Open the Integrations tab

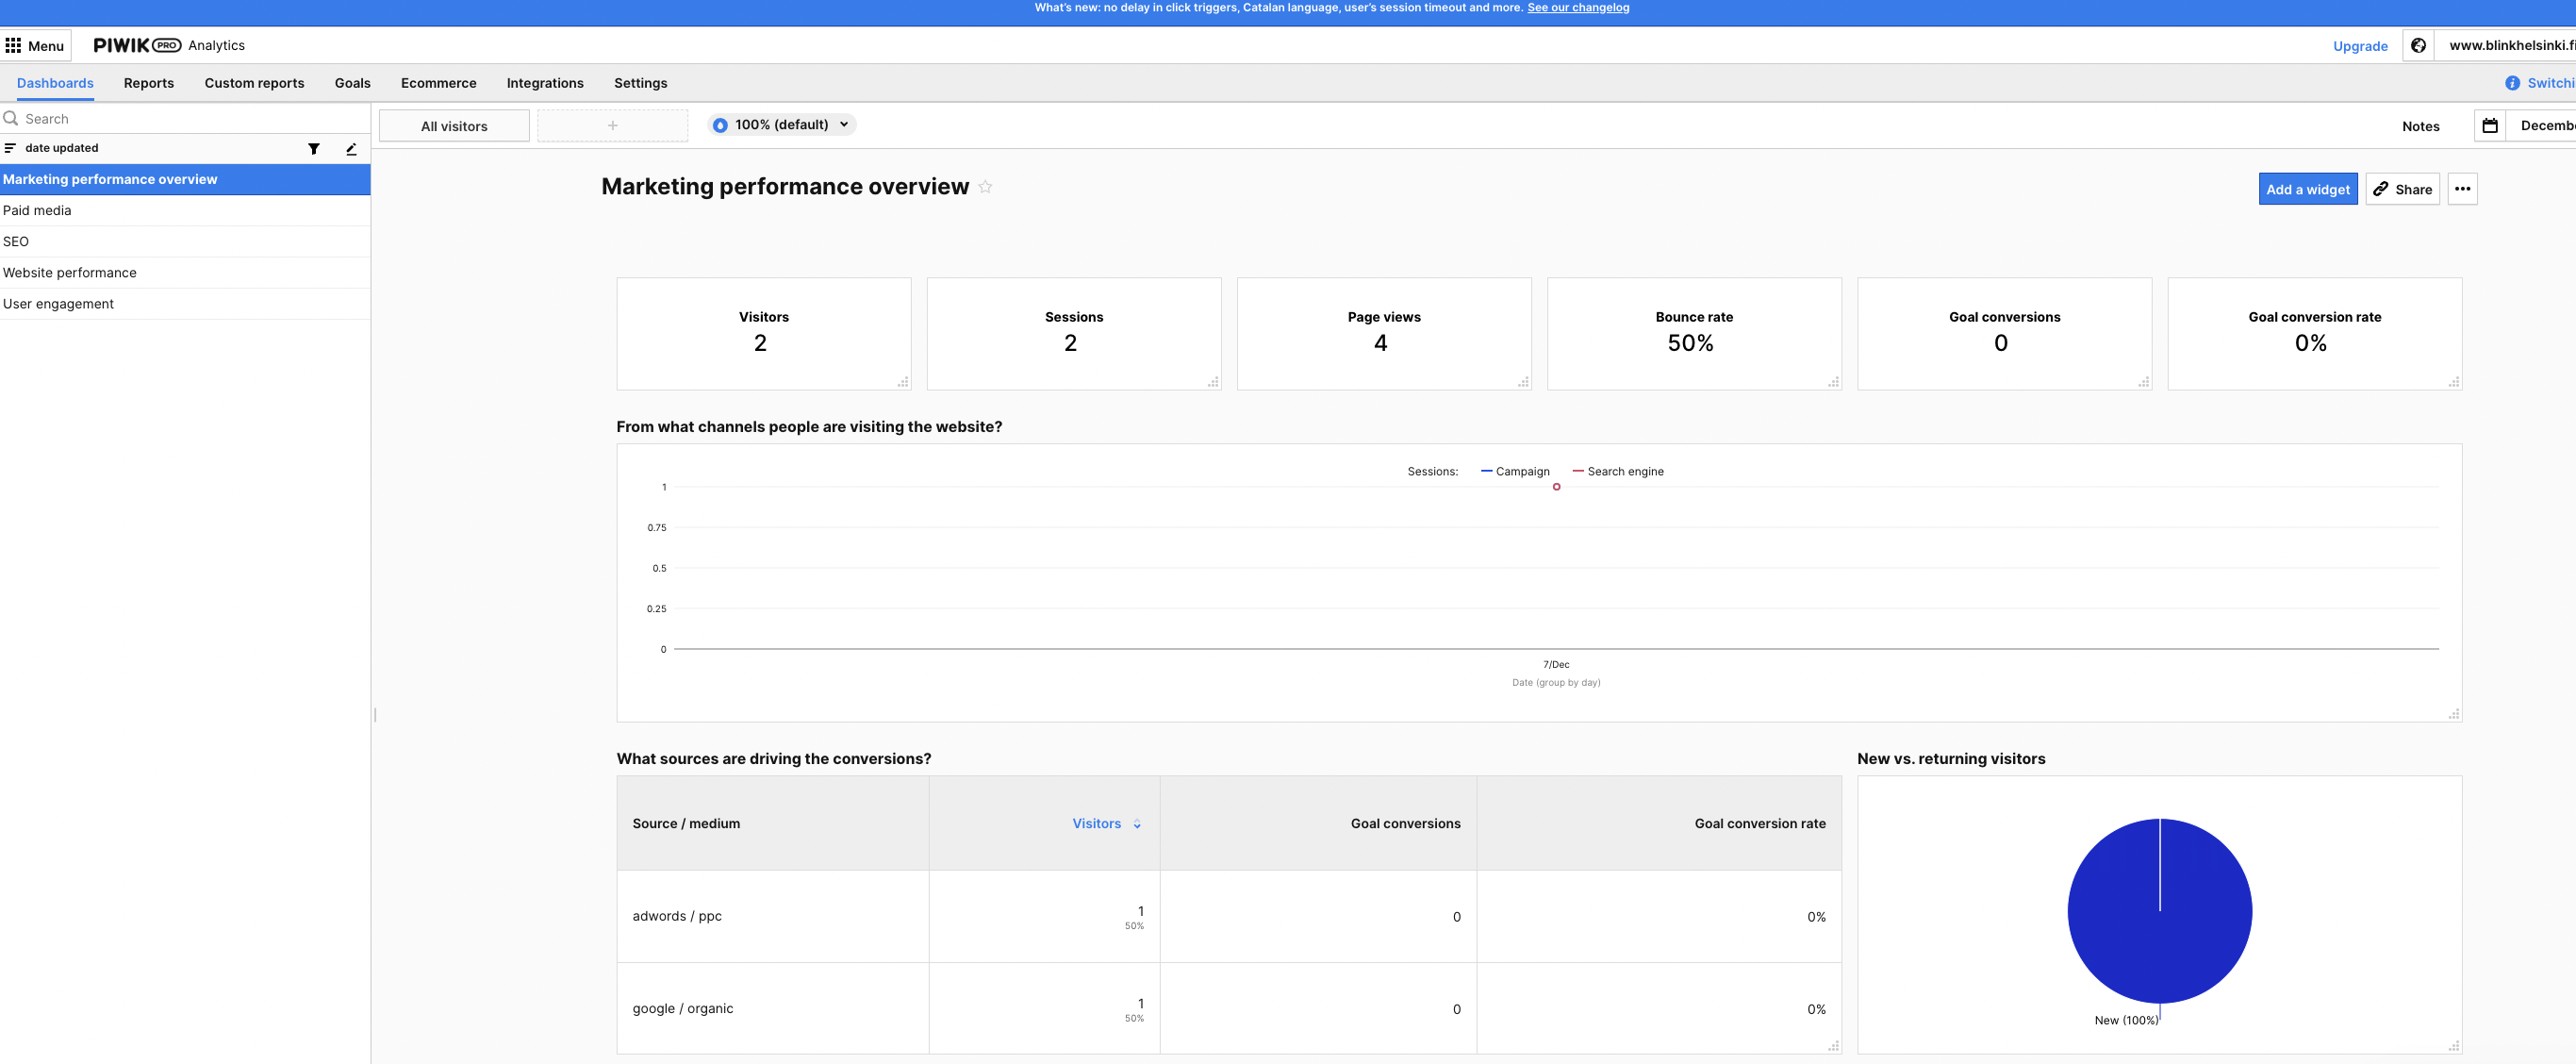(545, 83)
